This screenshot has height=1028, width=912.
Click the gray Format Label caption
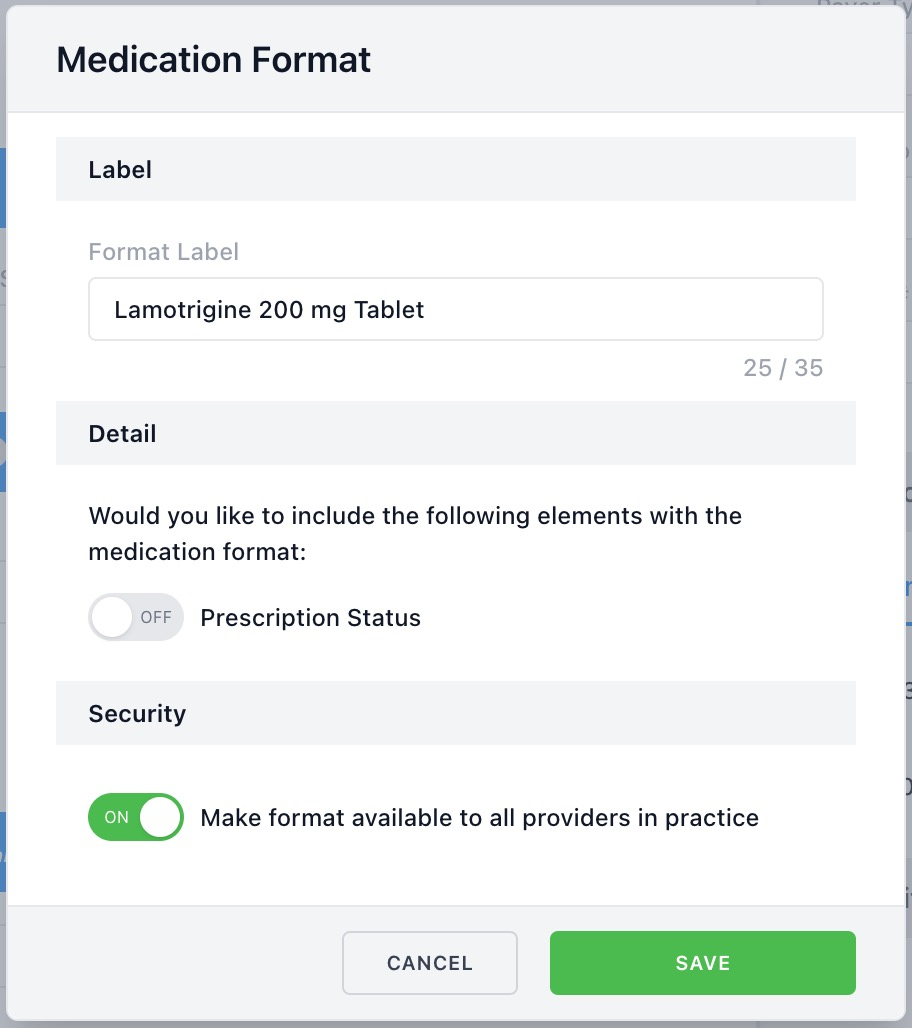(x=163, y=252)
